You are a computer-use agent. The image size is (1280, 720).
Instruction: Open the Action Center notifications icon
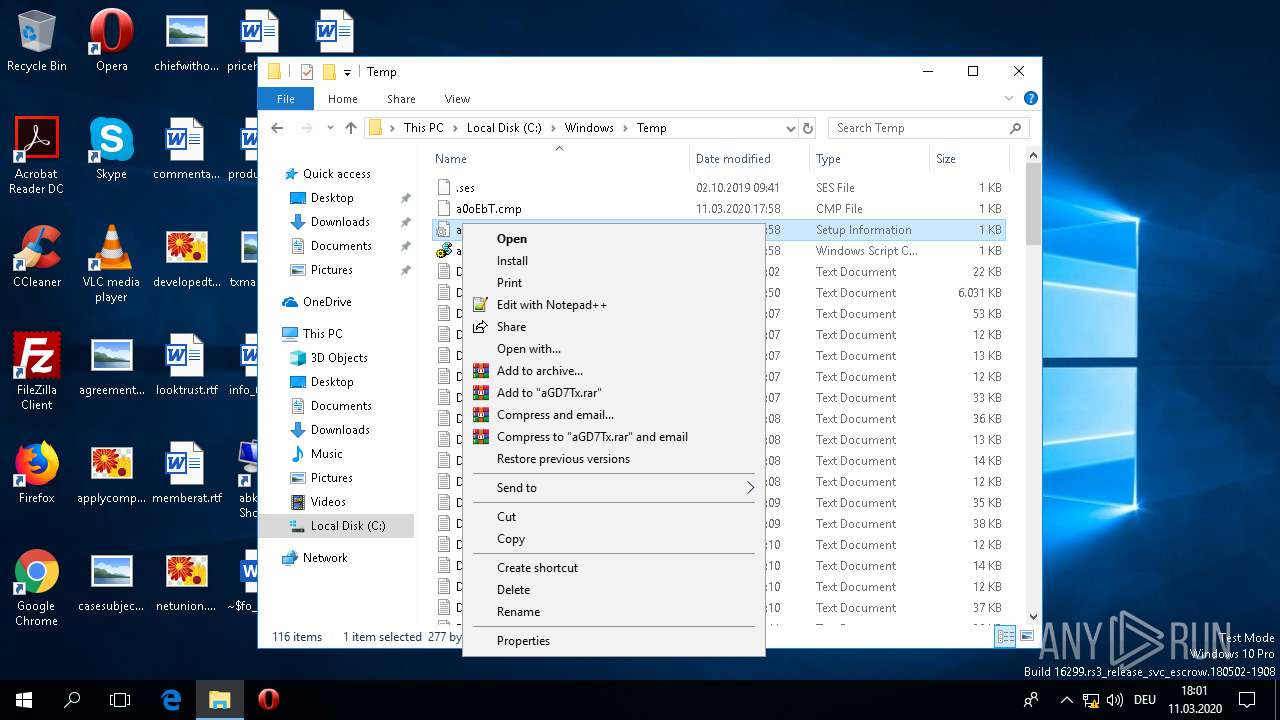(x=1247, y=700)
